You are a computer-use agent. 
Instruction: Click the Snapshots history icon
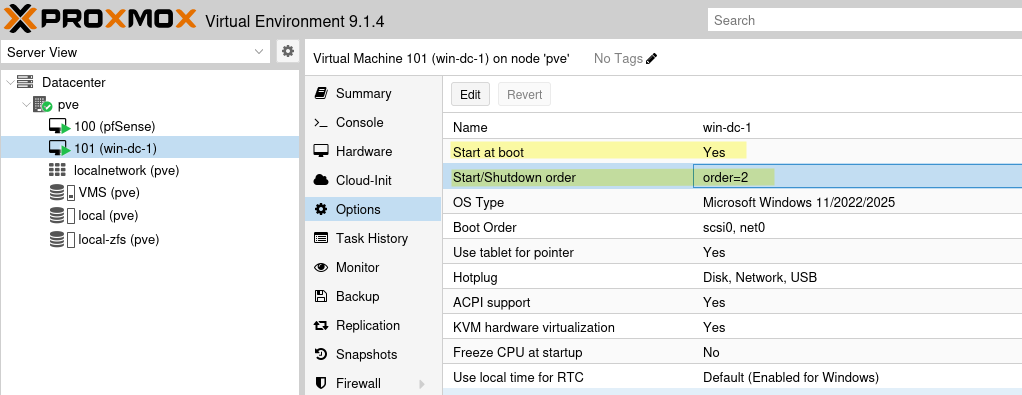pyautogui.click(x=320, y=355)
